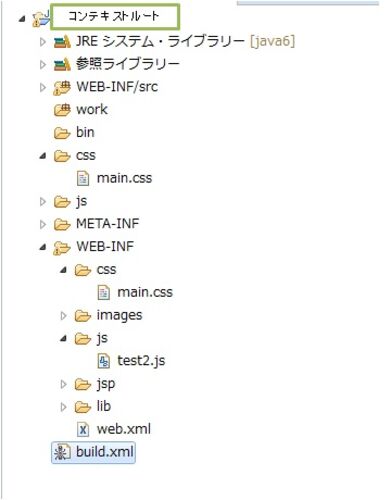
Task: Click the main.css file icon under WEB-INF
Action: pyautogui.click(x=104, y=293)
